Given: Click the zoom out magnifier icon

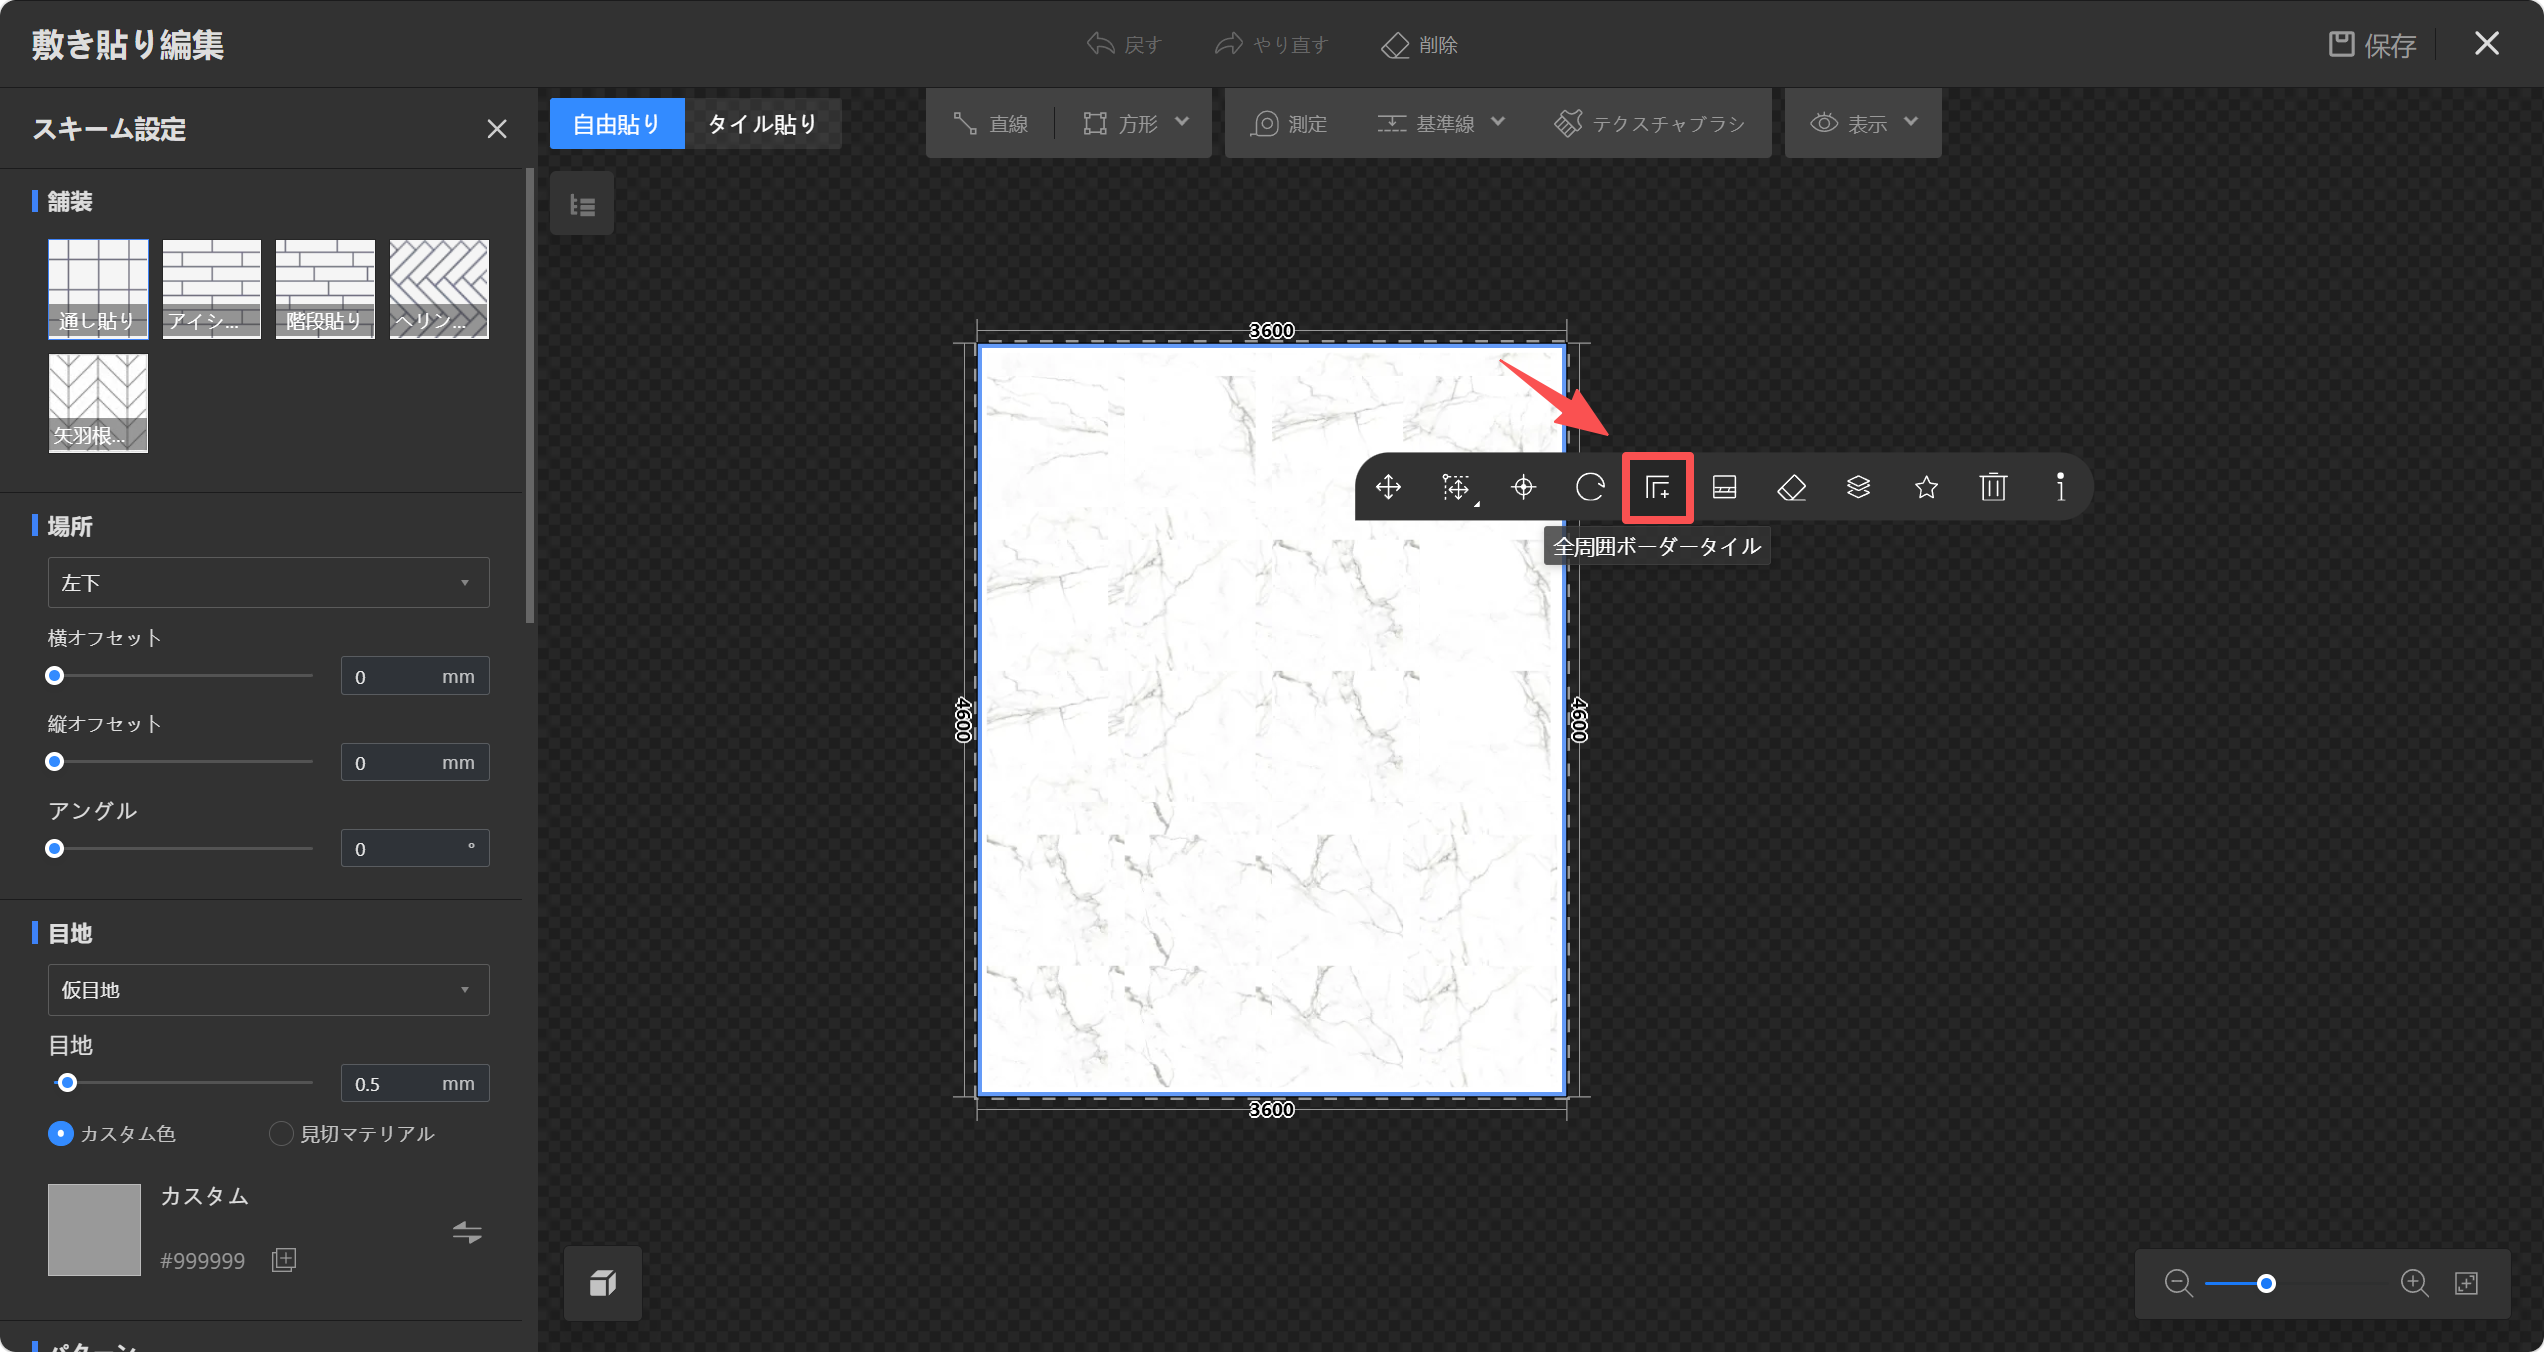Looking at the screenshot, I should (x=2178, y=1283).
